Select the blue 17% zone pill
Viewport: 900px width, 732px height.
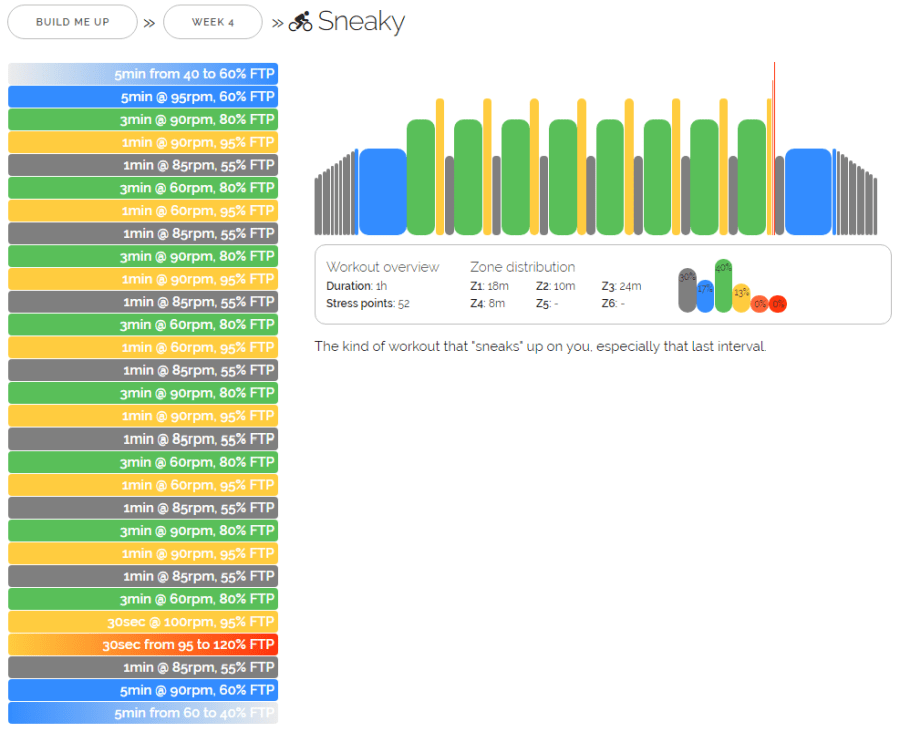705,296
